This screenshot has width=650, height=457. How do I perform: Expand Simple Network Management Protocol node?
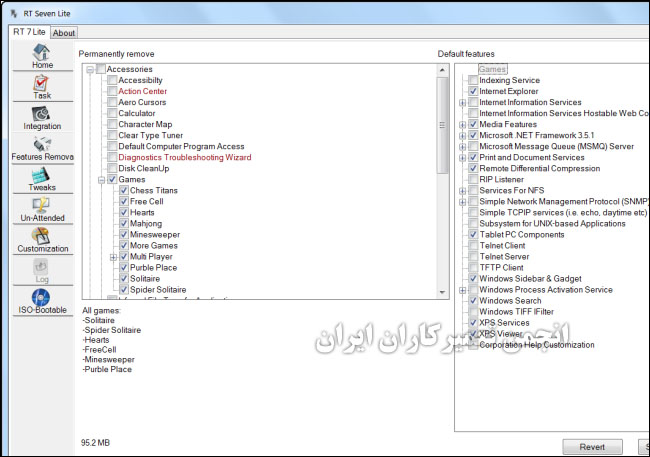(463, 202)
